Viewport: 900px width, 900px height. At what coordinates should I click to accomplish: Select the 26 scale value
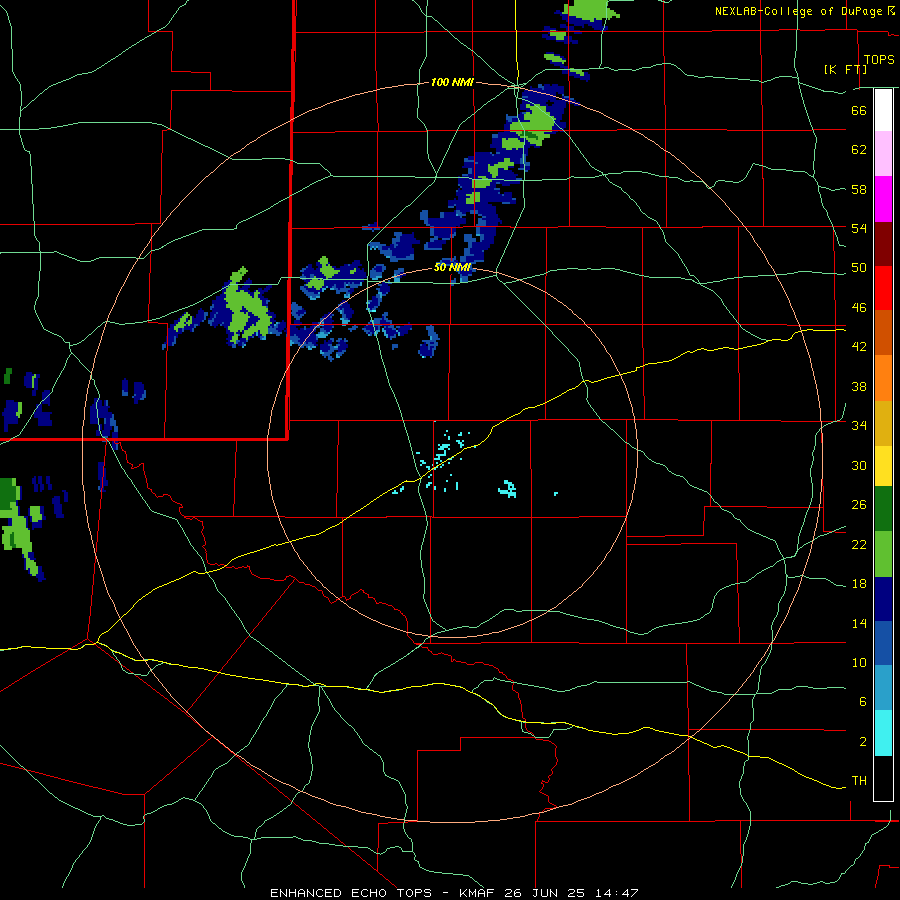(859, 505)
